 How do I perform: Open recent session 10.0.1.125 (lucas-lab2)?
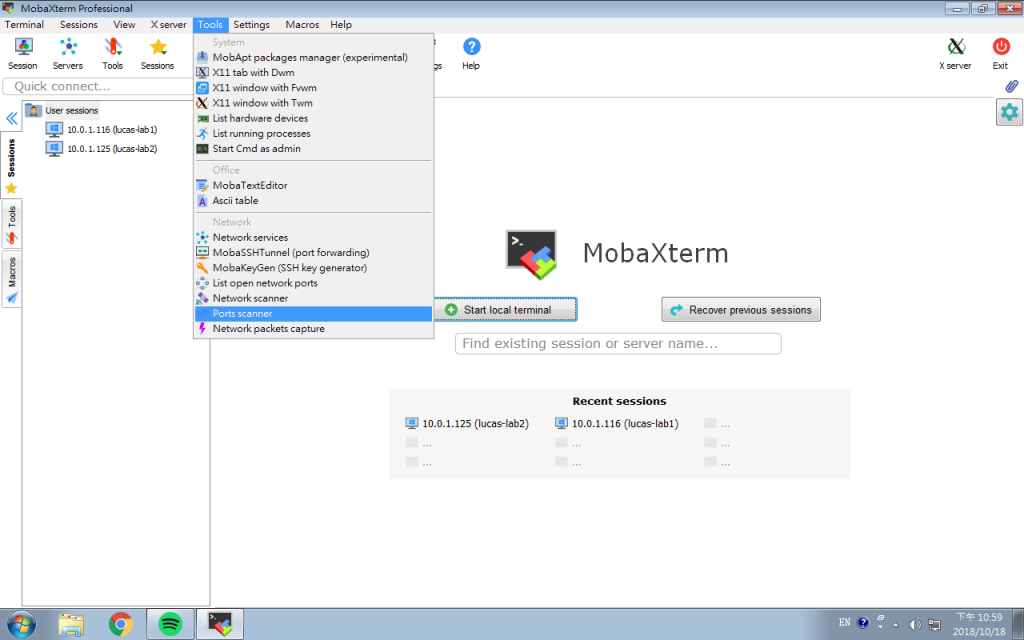(468, 423)
